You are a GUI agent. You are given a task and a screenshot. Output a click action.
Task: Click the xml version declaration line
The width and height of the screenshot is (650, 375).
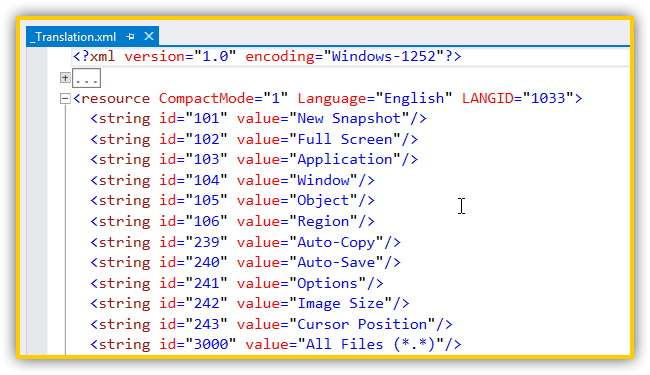[x=267, y=56]
